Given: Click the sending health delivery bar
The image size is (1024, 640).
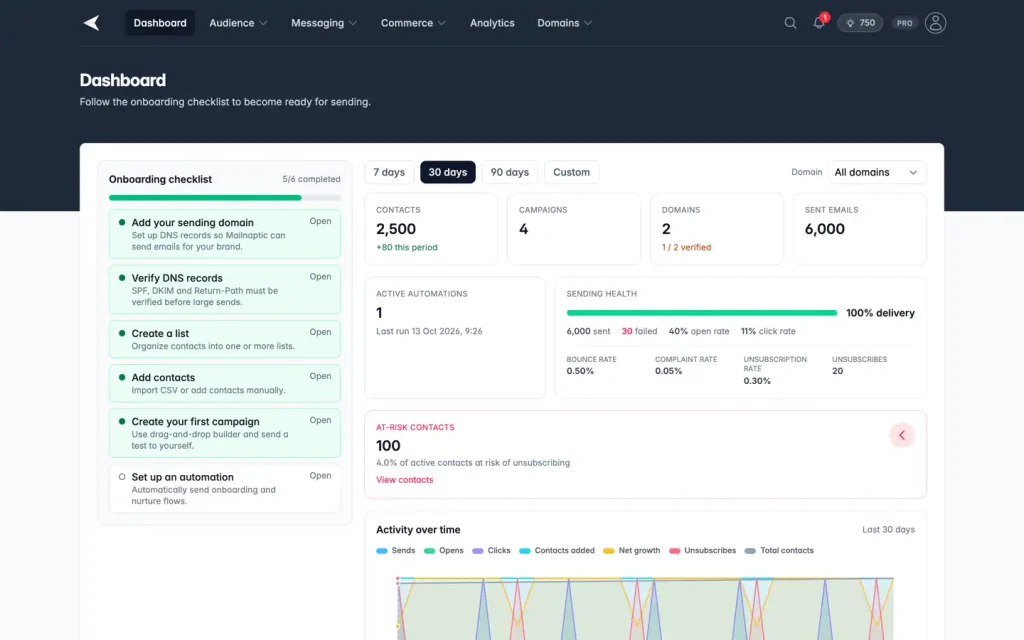Looking at the screenshot, I should [701, 313].
